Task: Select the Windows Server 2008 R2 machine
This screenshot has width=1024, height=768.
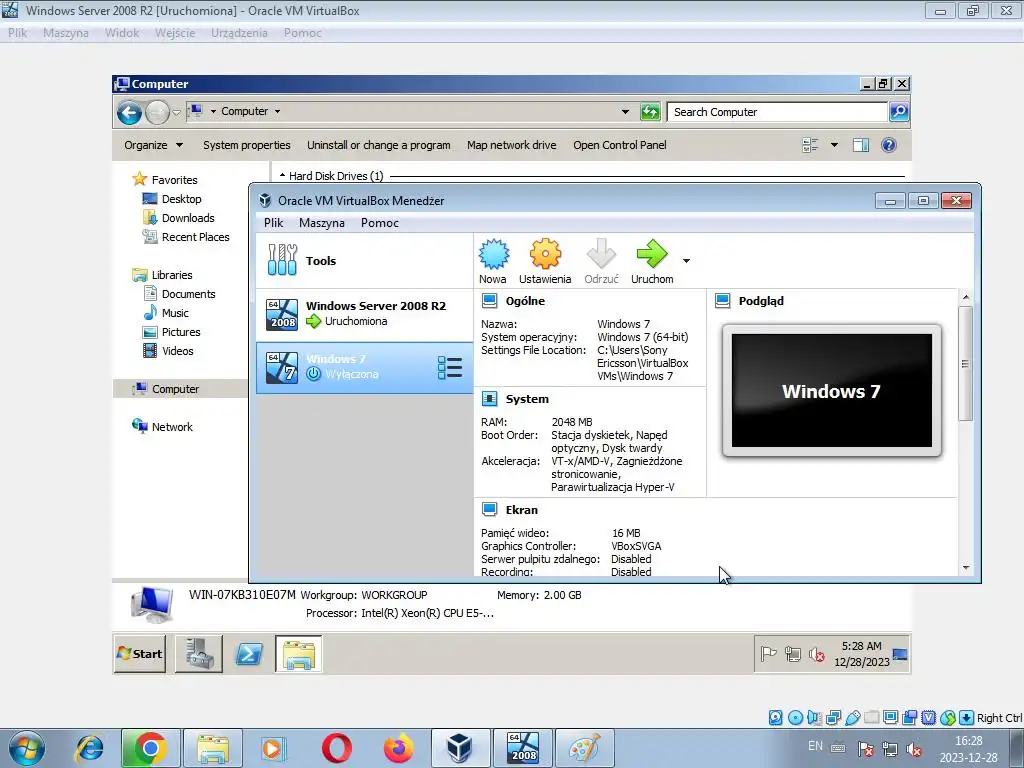Action: [364, 314]
